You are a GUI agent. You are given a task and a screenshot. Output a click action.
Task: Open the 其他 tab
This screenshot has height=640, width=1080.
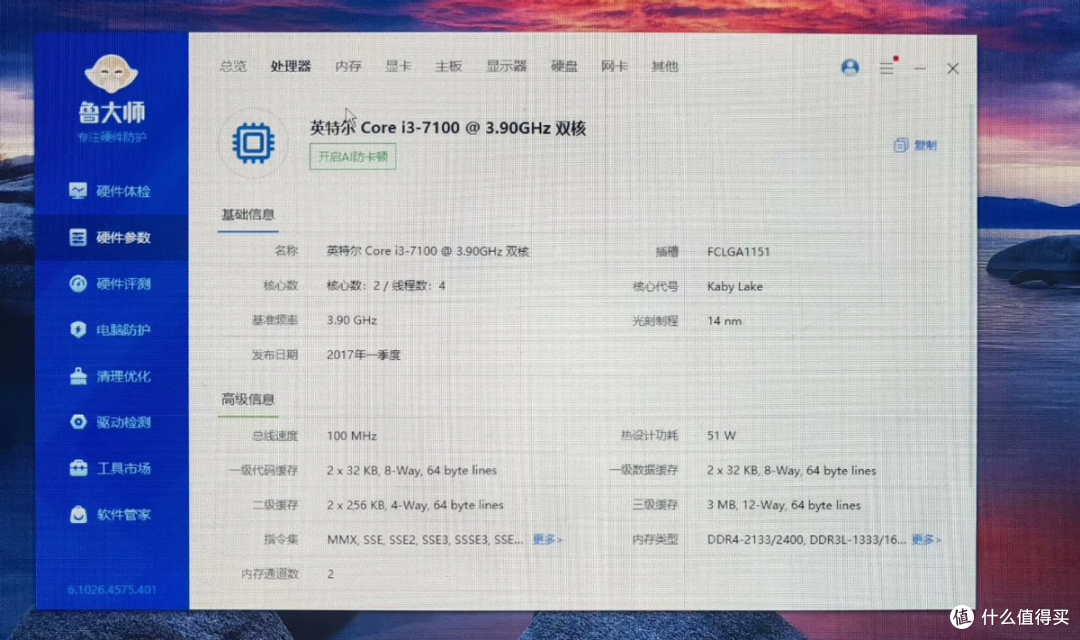click(665, 66)
